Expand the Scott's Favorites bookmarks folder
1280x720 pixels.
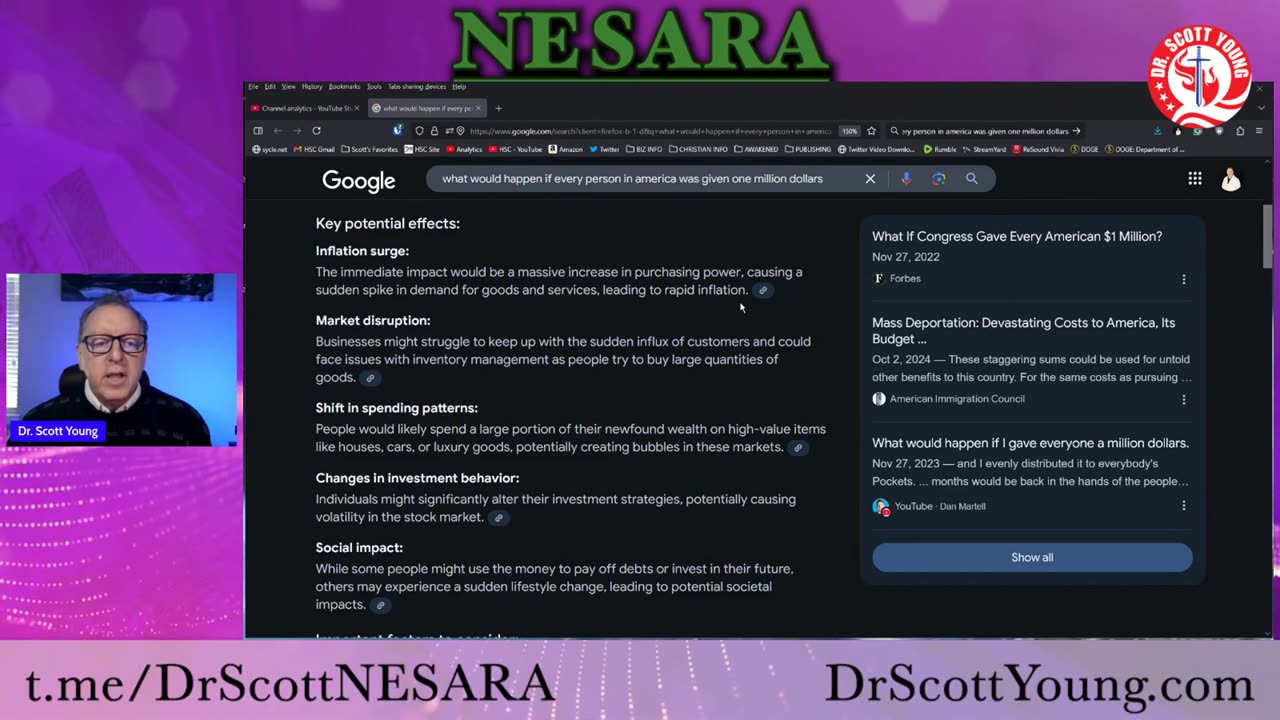(x=370, y=149)
